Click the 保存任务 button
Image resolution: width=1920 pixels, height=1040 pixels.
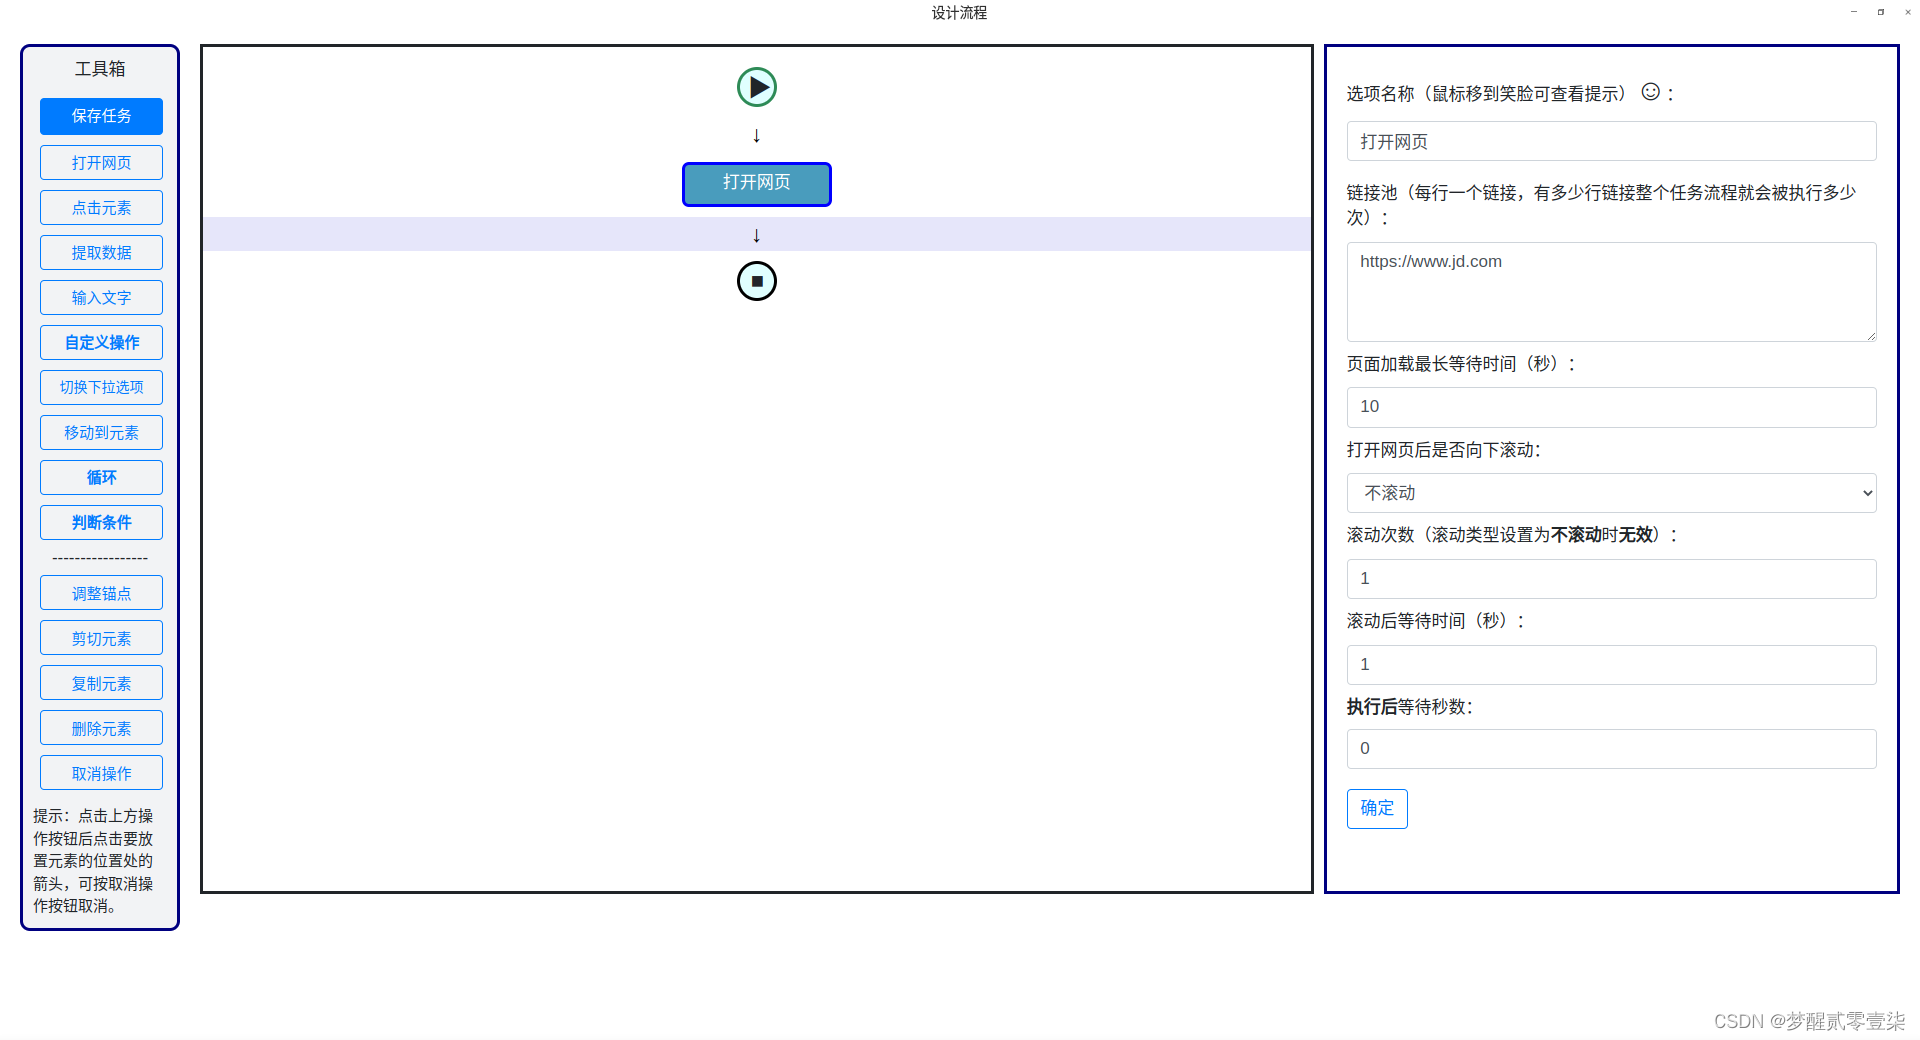tap(101, 116)
